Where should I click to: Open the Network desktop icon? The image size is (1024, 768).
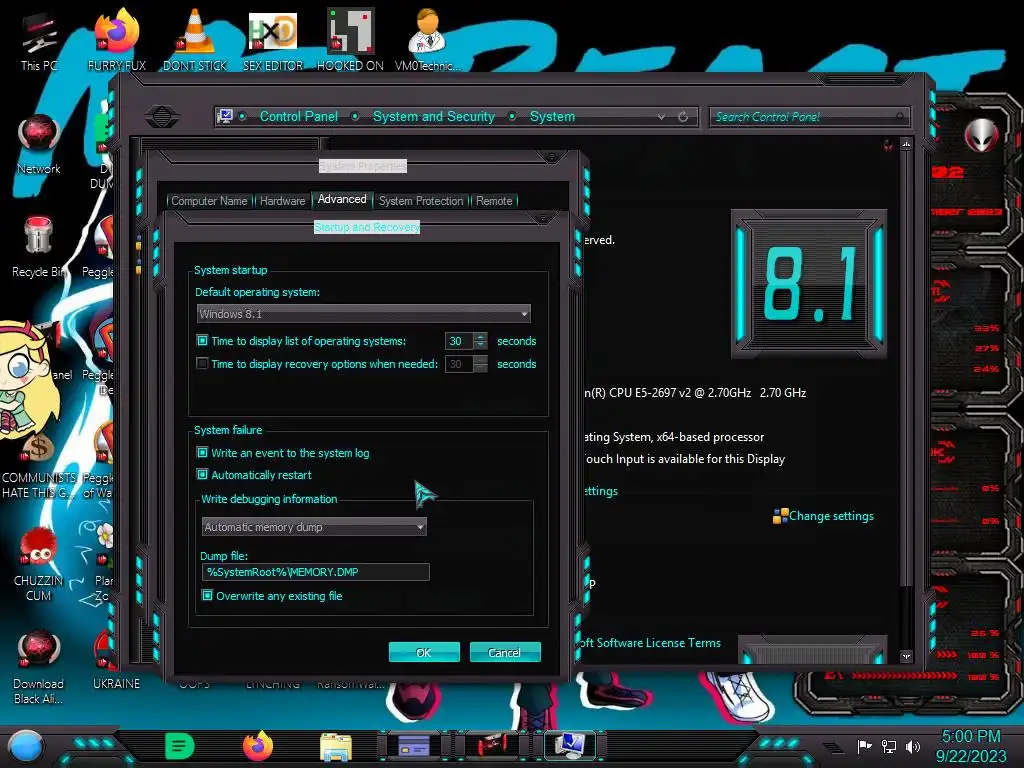click(39, 144)
